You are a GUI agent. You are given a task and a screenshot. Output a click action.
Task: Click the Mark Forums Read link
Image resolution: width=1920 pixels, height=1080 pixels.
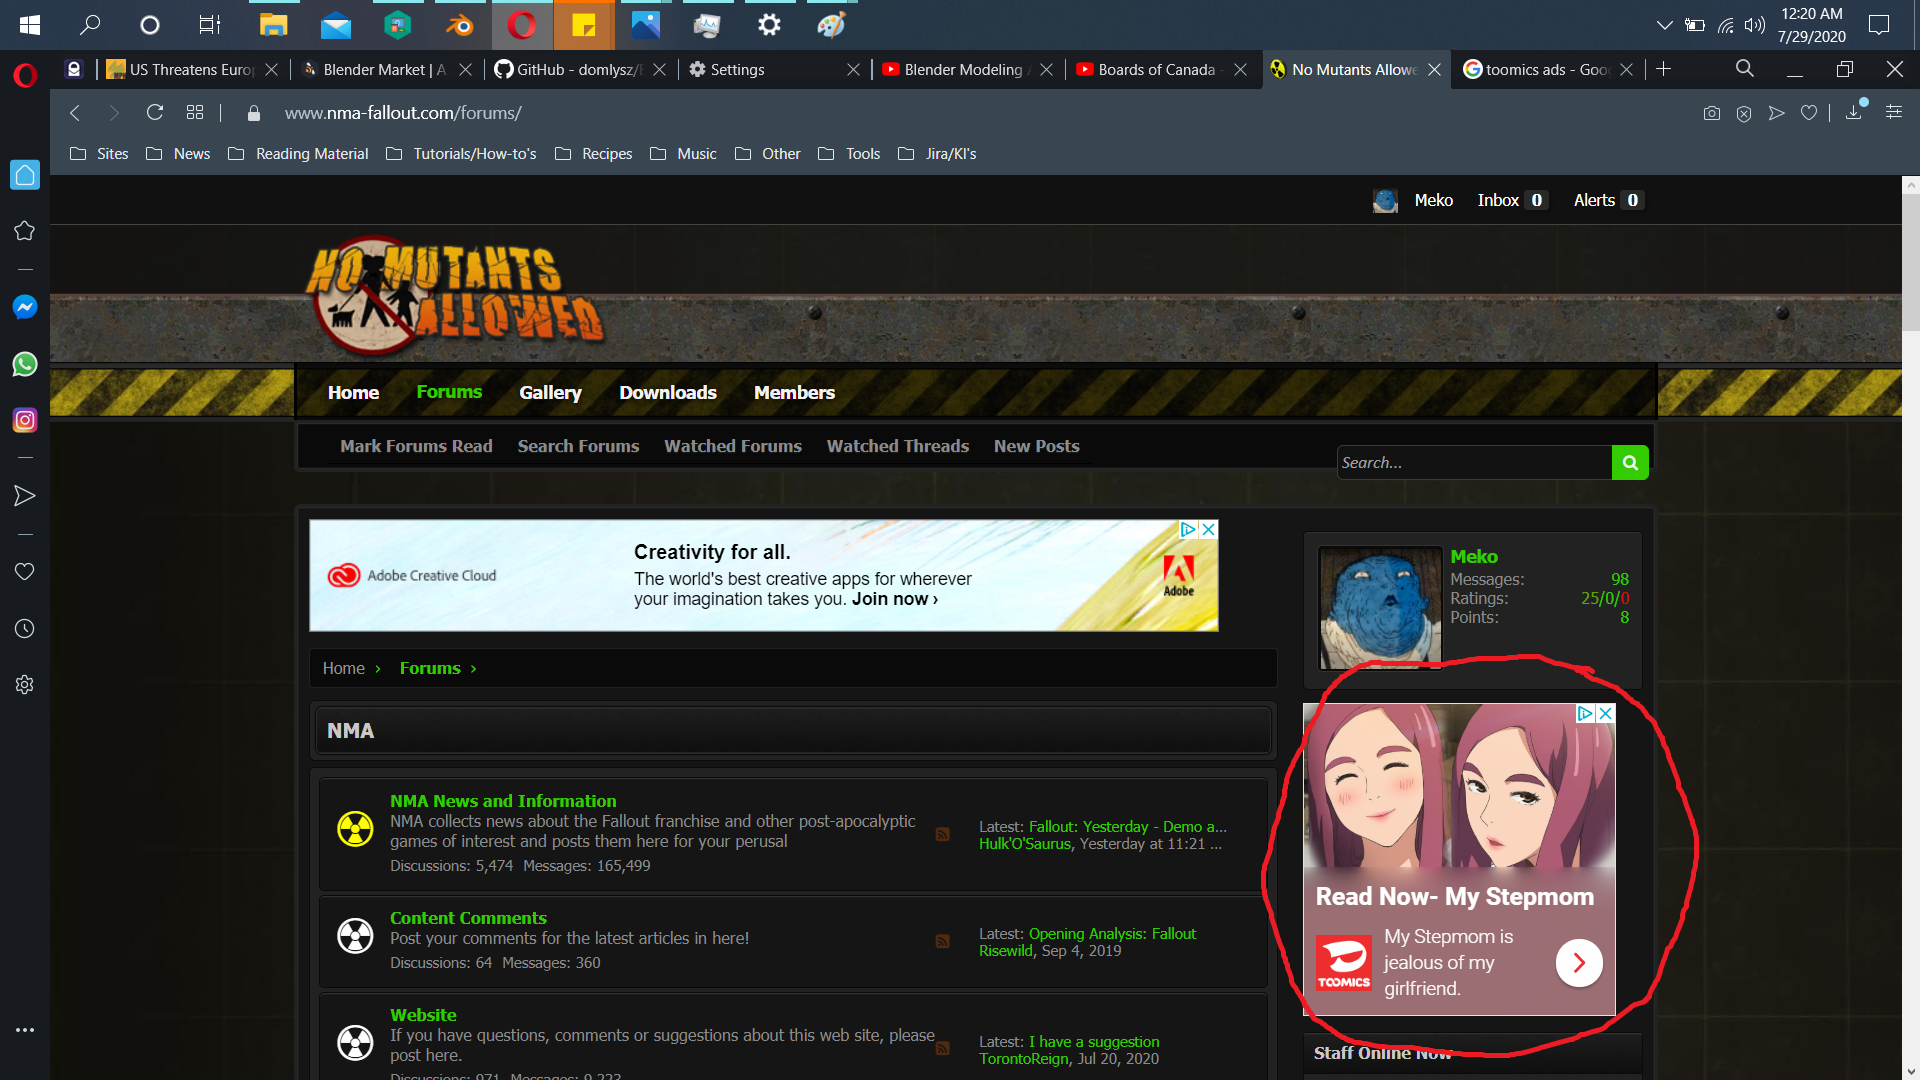[x=416, y=446]
